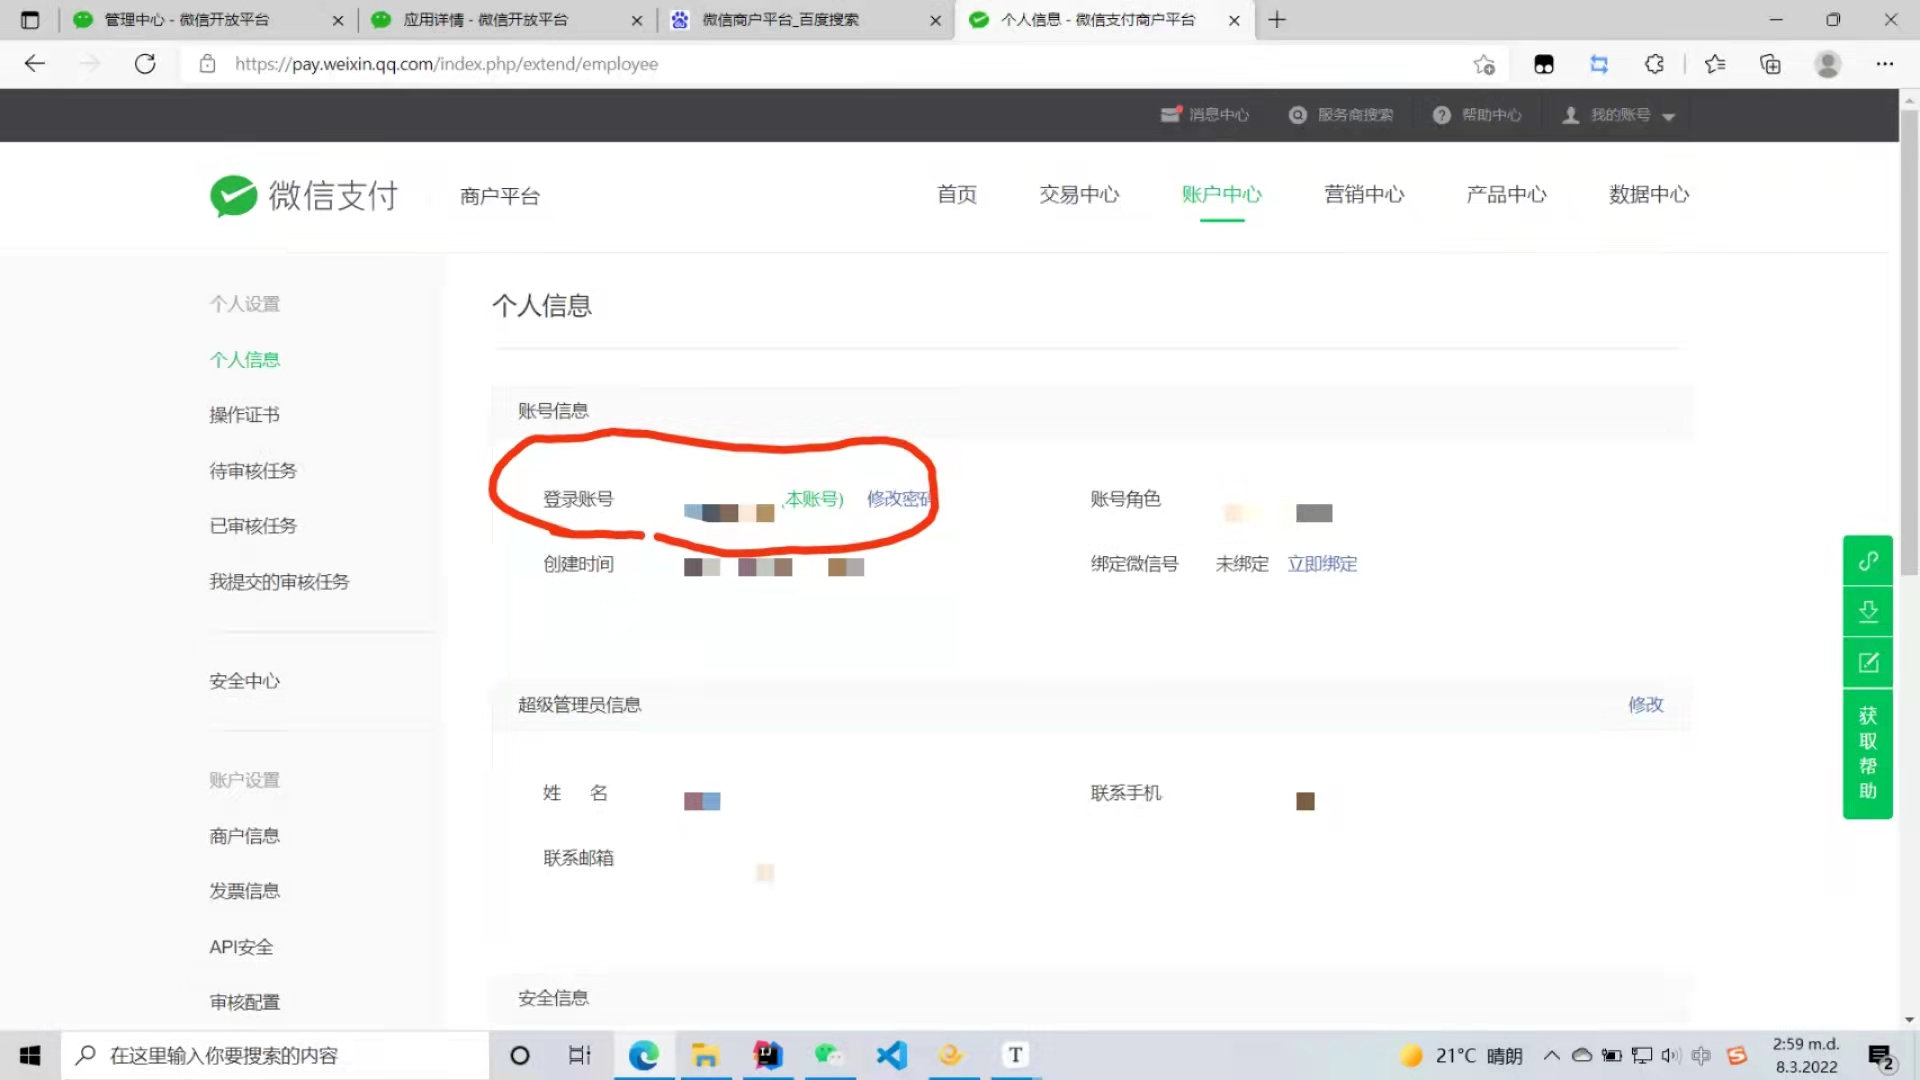The height and width of the screenshot is (1080, 1920).
Task: Open Typora T icon on taskbar
Action: (1015, 1056)
